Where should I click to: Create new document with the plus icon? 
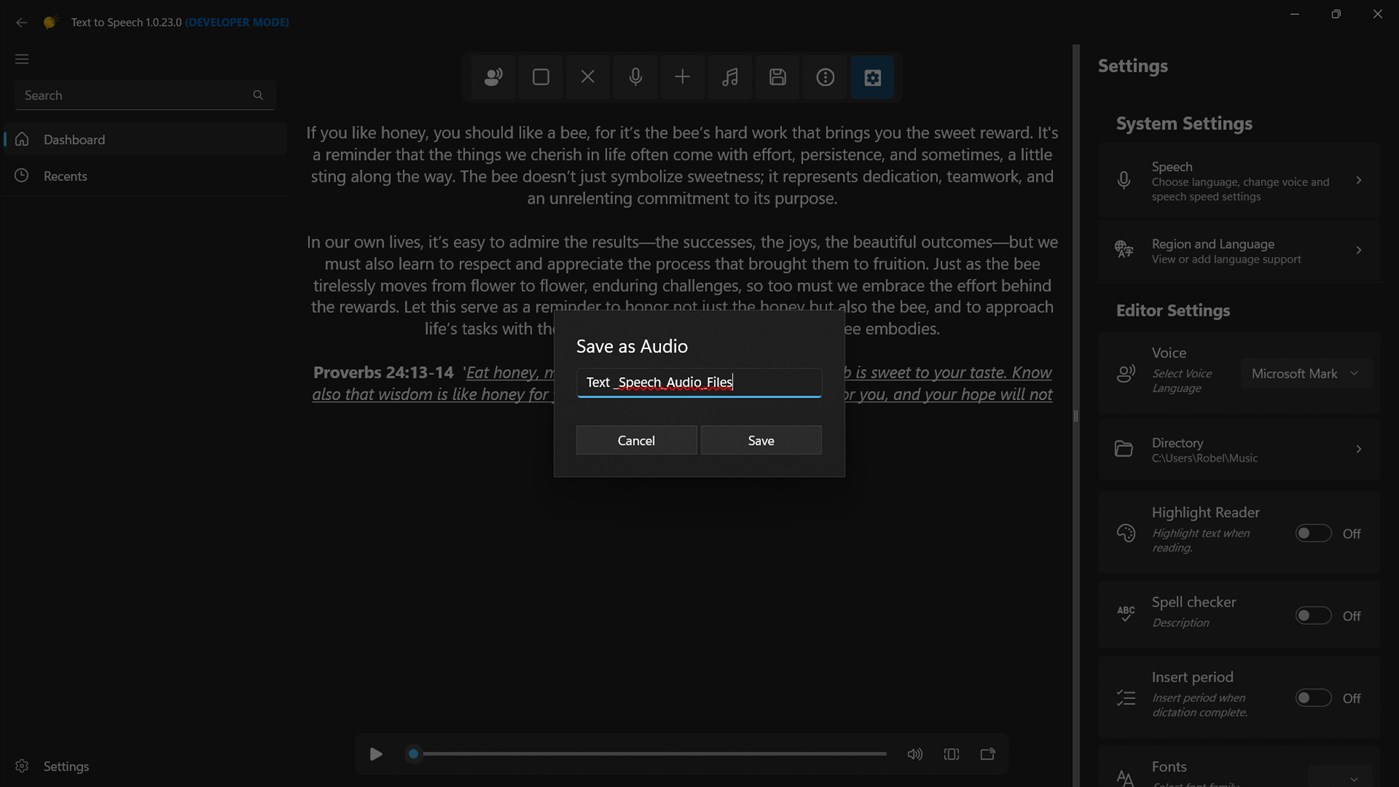click(x=682, y=77)
